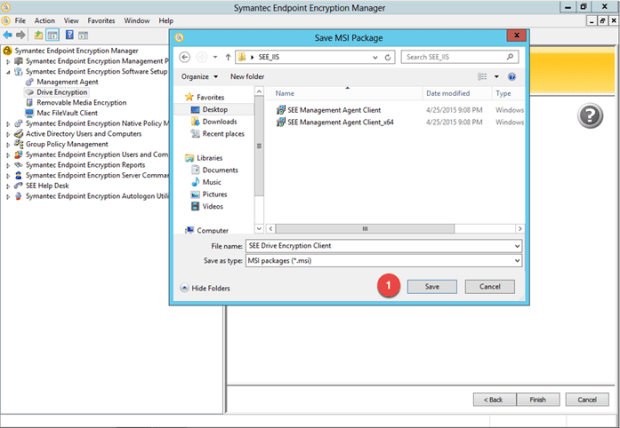Open the Save as type dropdown

(x=516, y=260)
